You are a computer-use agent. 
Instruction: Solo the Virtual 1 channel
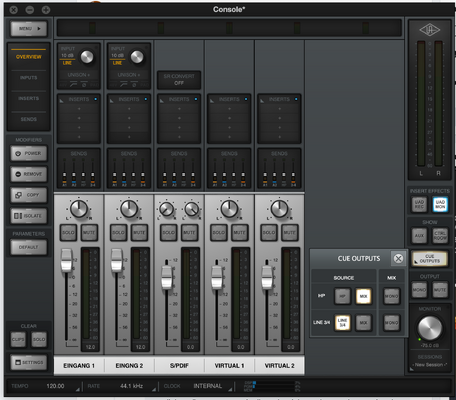[219, 232]
